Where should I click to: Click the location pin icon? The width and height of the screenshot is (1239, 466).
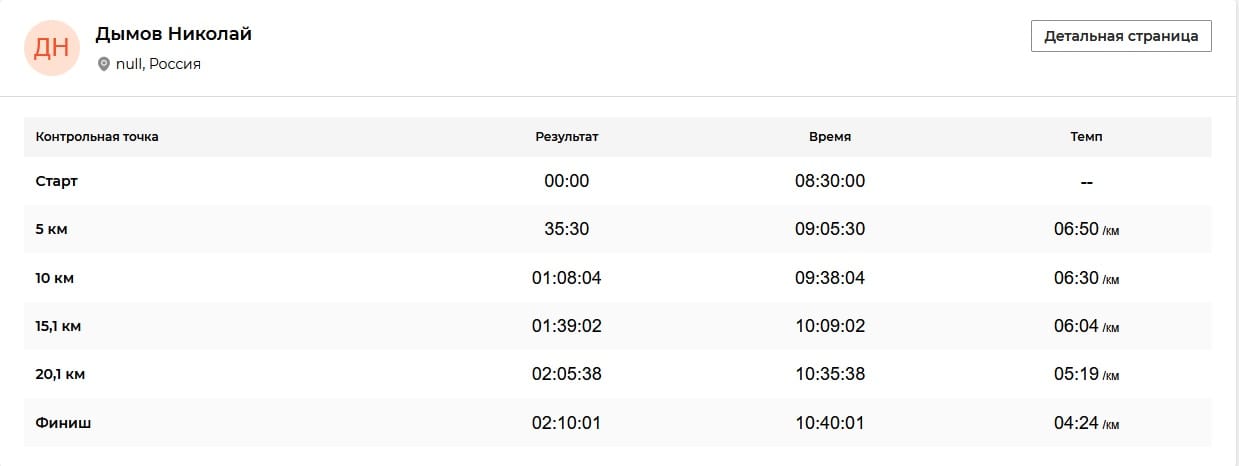click(x=103, y=64)
